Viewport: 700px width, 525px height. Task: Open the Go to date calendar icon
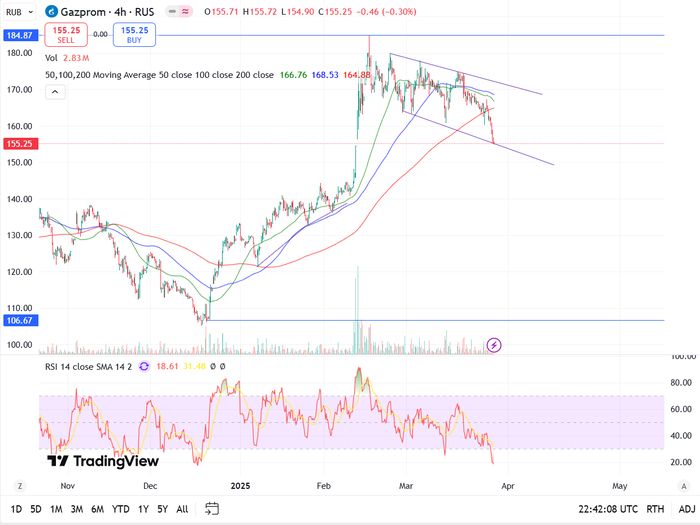click(x=212, y=508)
